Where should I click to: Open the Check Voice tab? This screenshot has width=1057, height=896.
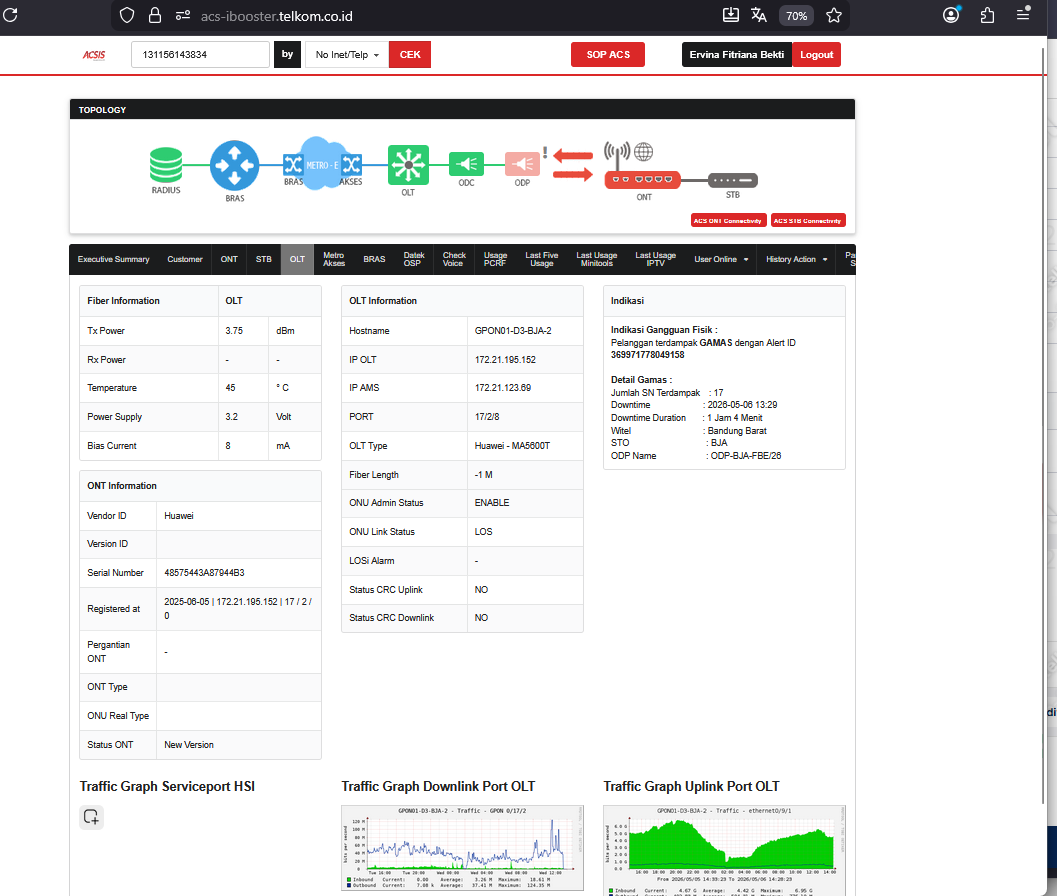454,260
